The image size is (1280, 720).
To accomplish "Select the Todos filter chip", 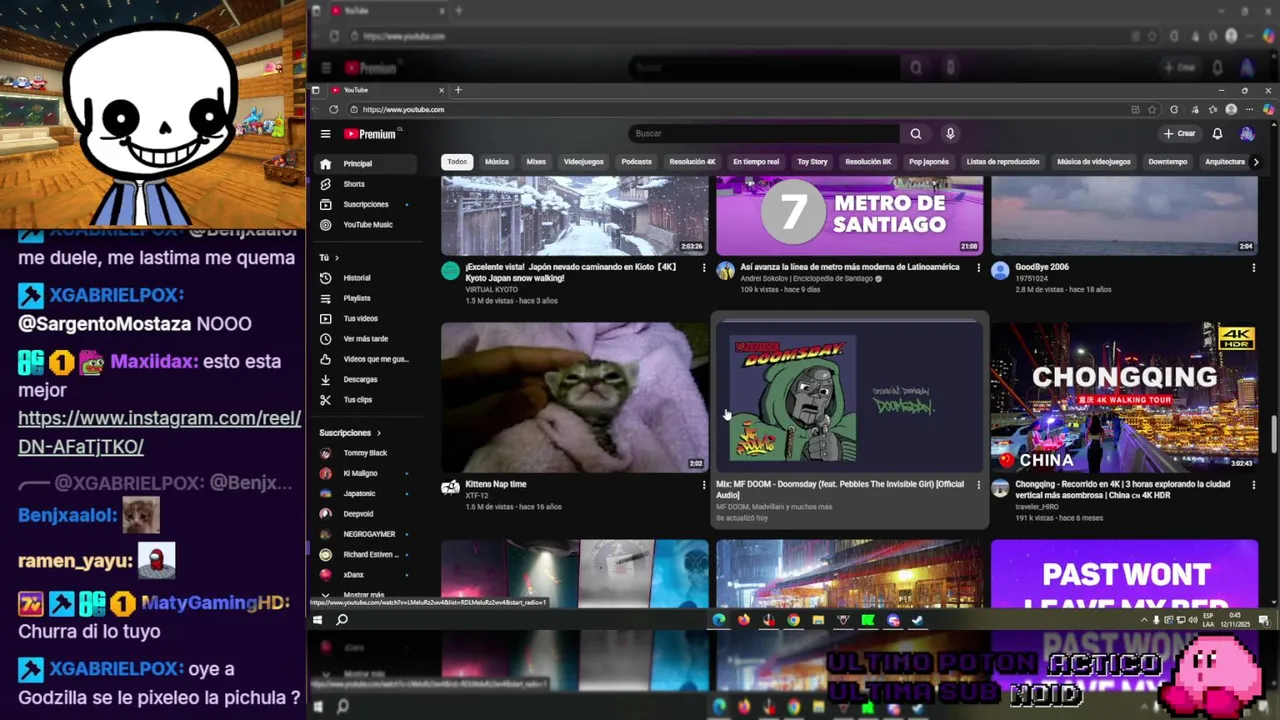I will [x=457, y=162].
